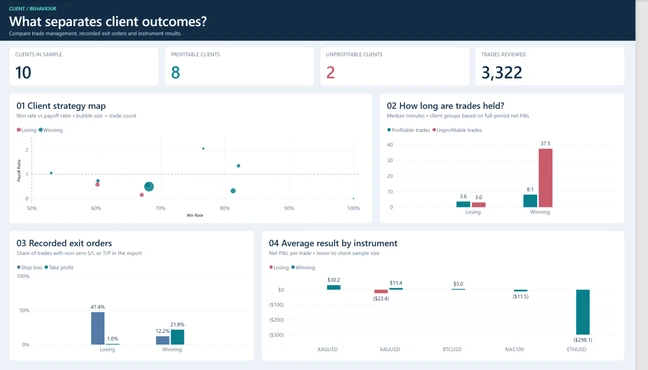Click the XAUUSD losing ($23.4) bar
Image resolution: width=648 pixels, height=370 pixels.
(381, 291)
